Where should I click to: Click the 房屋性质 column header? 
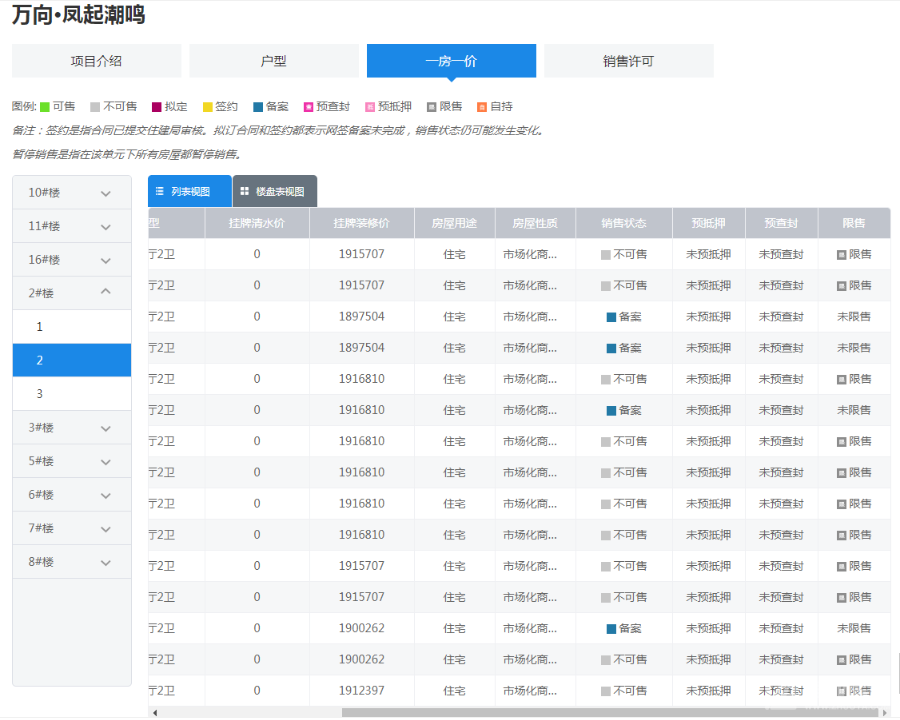tap(535, 223)
